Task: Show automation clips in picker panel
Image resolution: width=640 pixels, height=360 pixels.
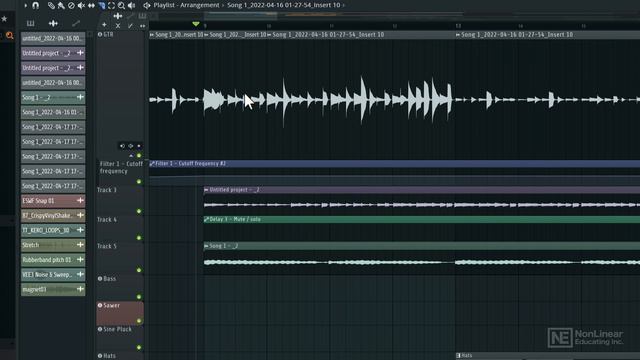Action: [x=76, y=23]
